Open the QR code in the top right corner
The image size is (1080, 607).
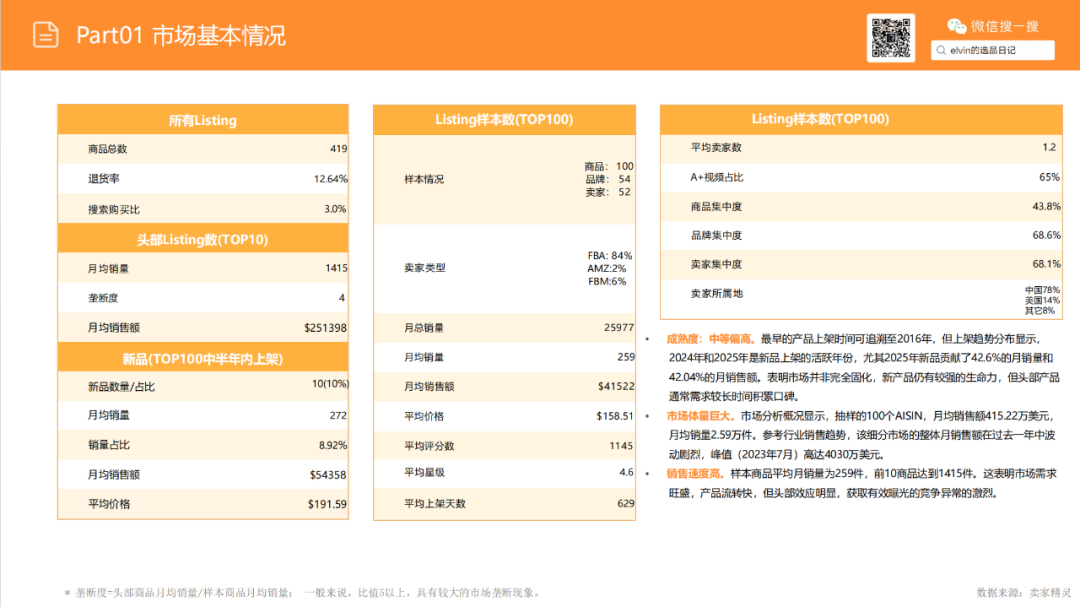[893, 37]
